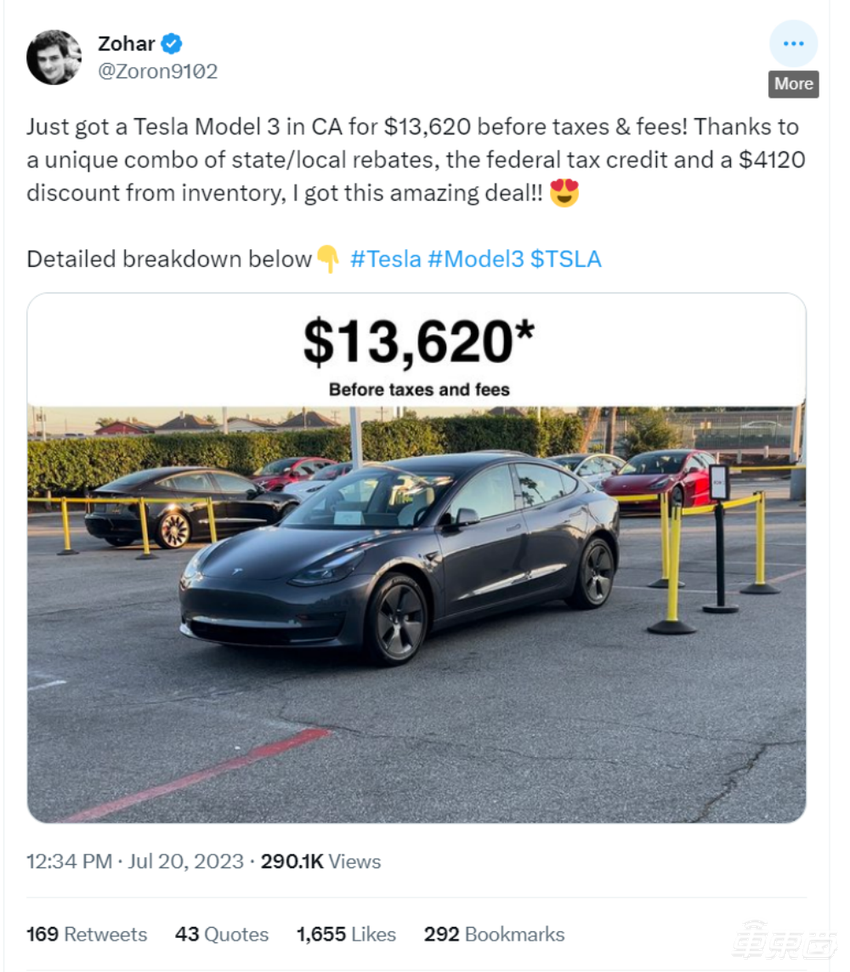The image size is (850, 972).
Task: Open the #Model3 hashtag
Action: coord(473,258)
